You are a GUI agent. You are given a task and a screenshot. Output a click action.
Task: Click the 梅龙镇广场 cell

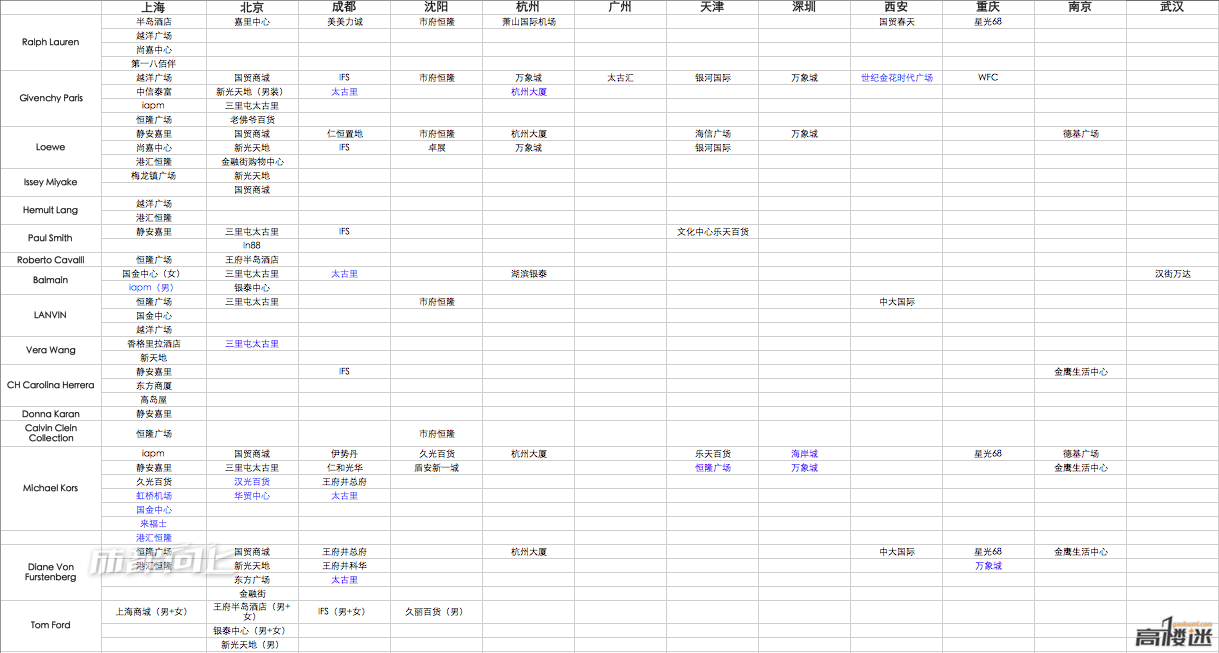pos(153,175)
